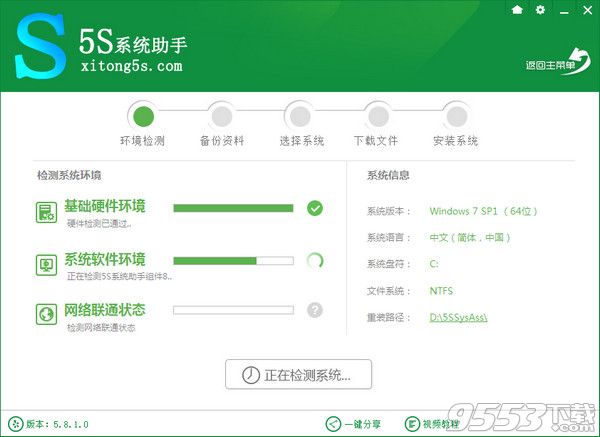
Task: Click the 版本: 5.8.1.0 version text
Action: click(x=57, y=424)
